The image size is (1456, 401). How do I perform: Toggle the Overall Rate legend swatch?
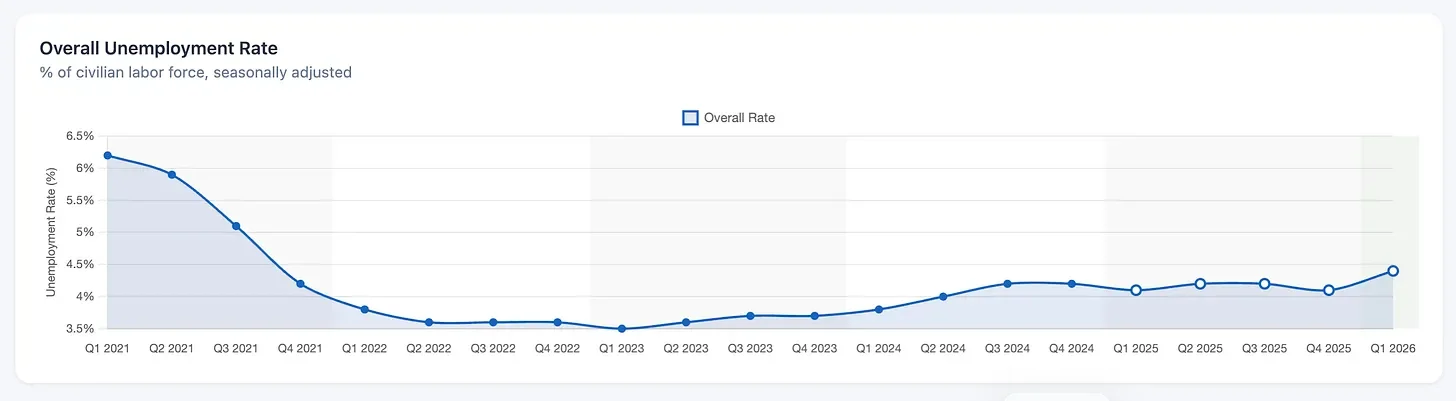[690, 118]
